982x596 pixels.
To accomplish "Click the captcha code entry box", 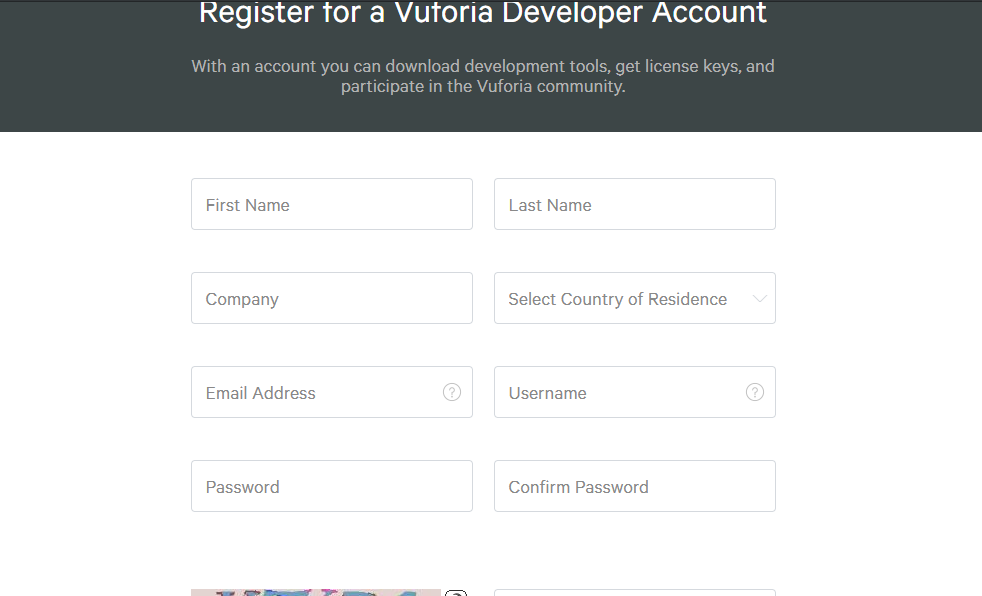I will click(x=634, y=593).
